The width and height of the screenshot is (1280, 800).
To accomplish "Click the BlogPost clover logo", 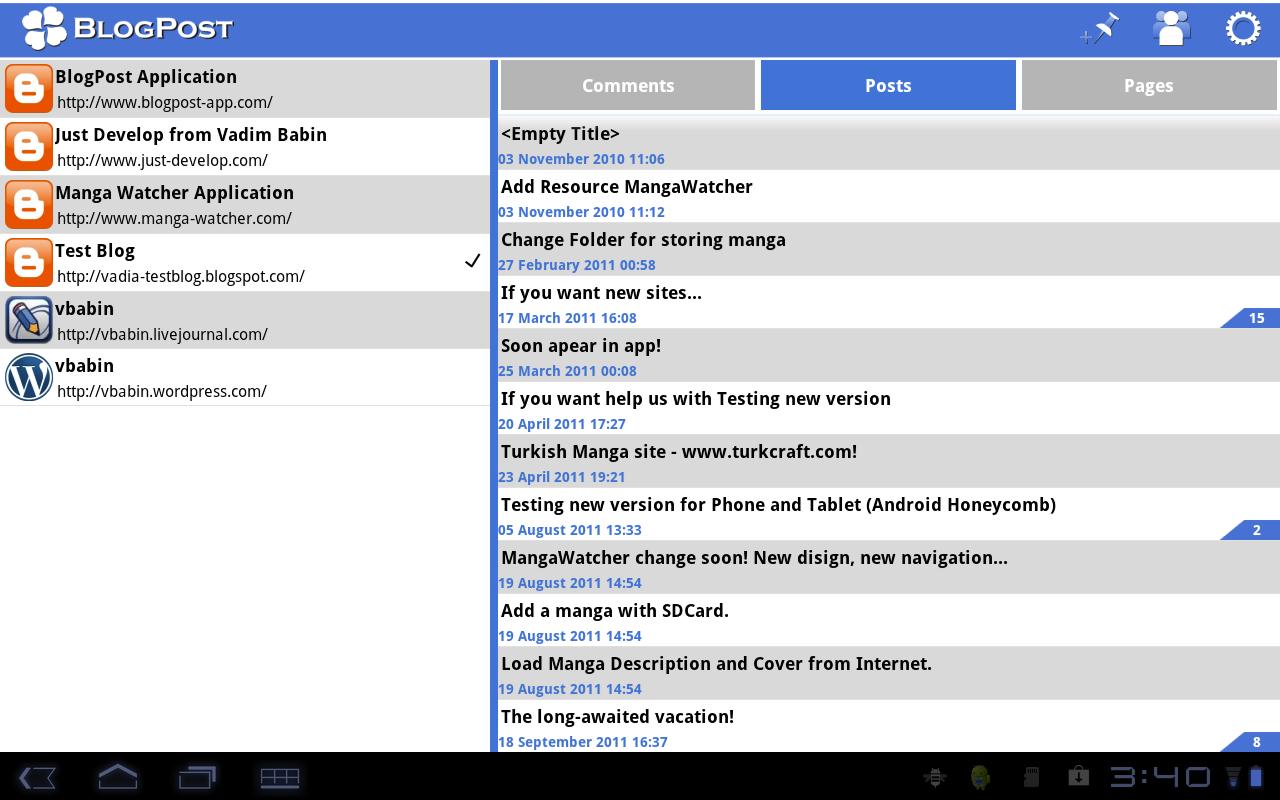I will click(45, 28).
